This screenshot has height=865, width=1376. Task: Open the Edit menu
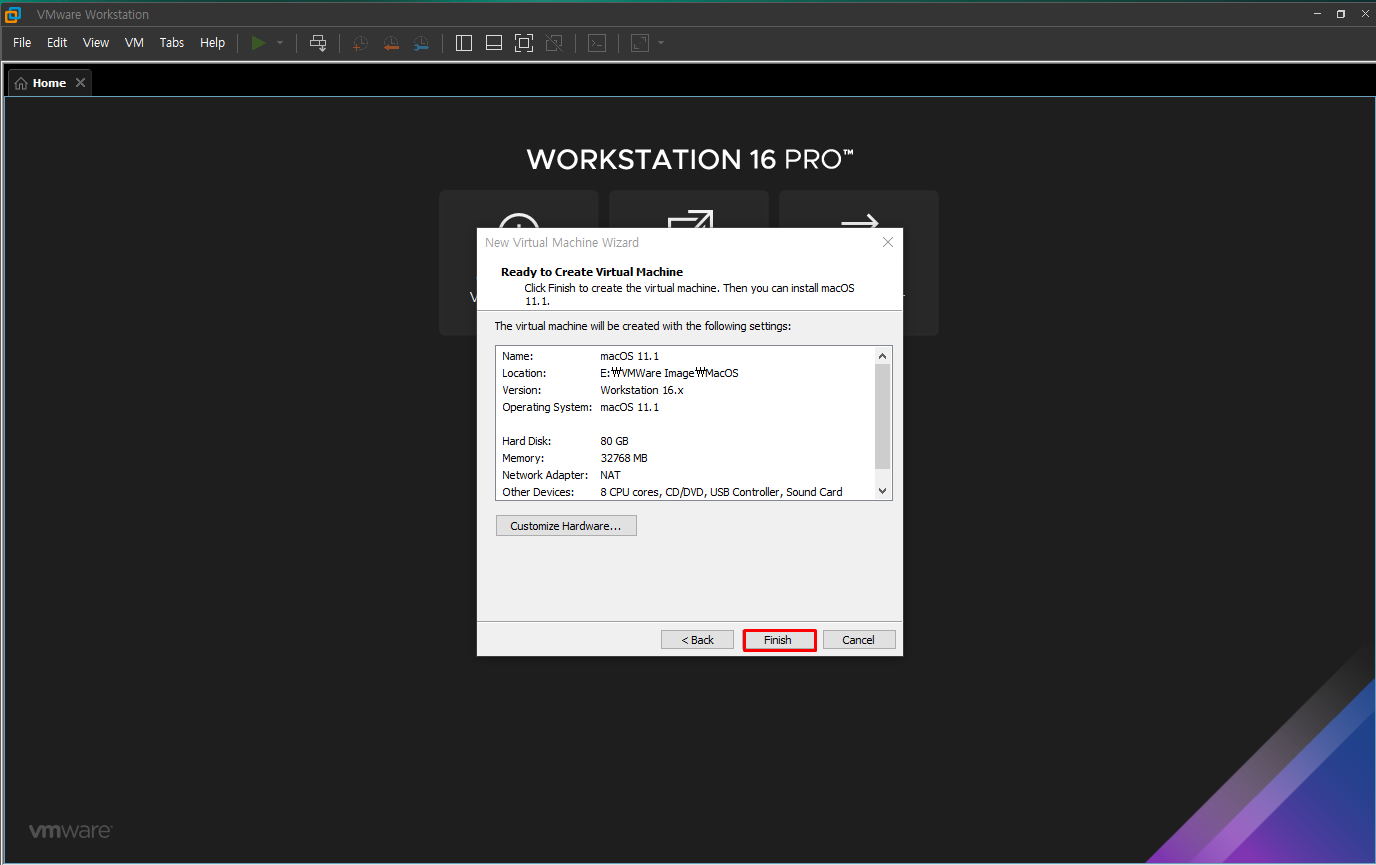[57, 43]
